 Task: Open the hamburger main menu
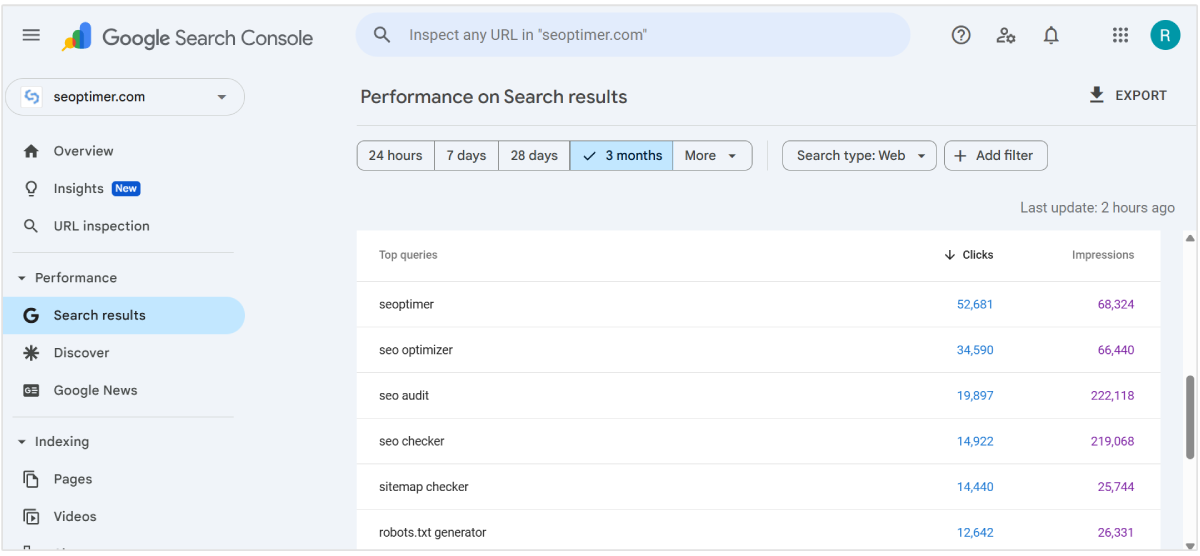click(31, 35)
